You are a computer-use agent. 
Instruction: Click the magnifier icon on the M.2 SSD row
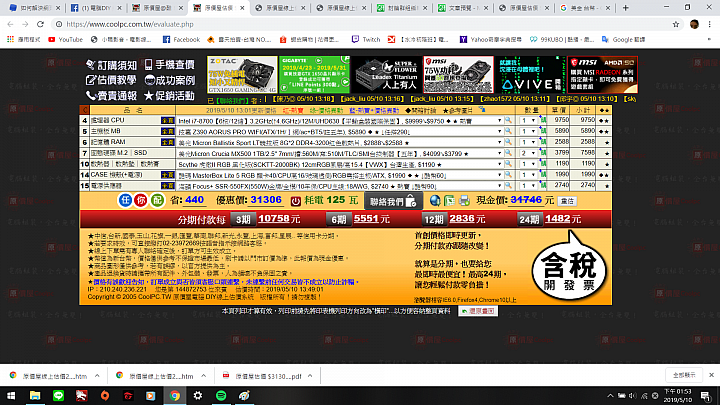508,153
